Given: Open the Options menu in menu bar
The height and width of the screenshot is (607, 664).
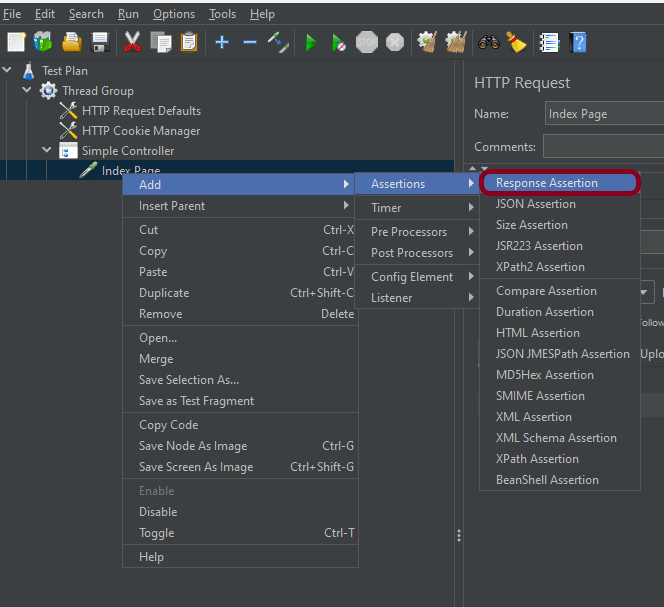Looking at the screenshot, I should [x=174, y=14].
